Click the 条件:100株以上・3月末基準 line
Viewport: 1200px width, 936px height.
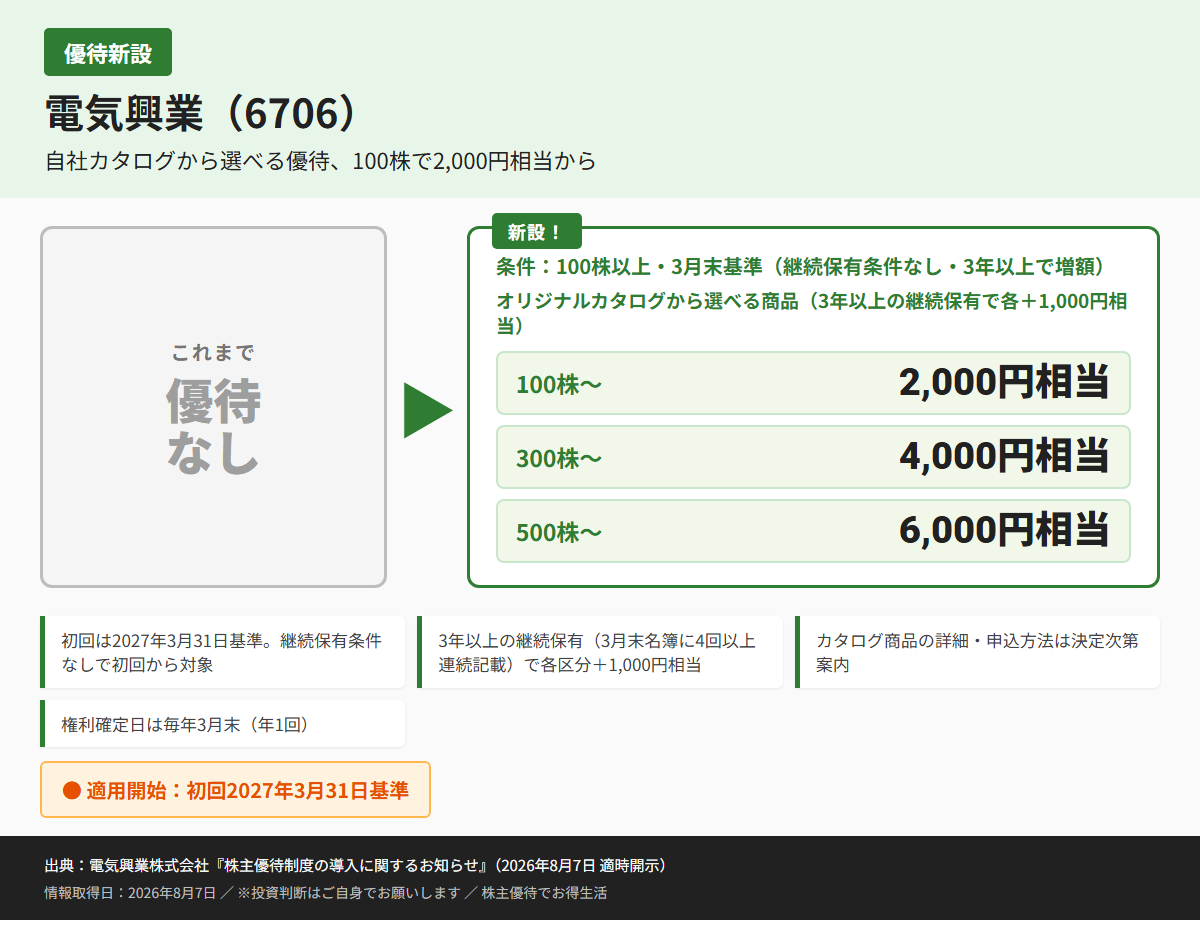[x=800, y=267]
